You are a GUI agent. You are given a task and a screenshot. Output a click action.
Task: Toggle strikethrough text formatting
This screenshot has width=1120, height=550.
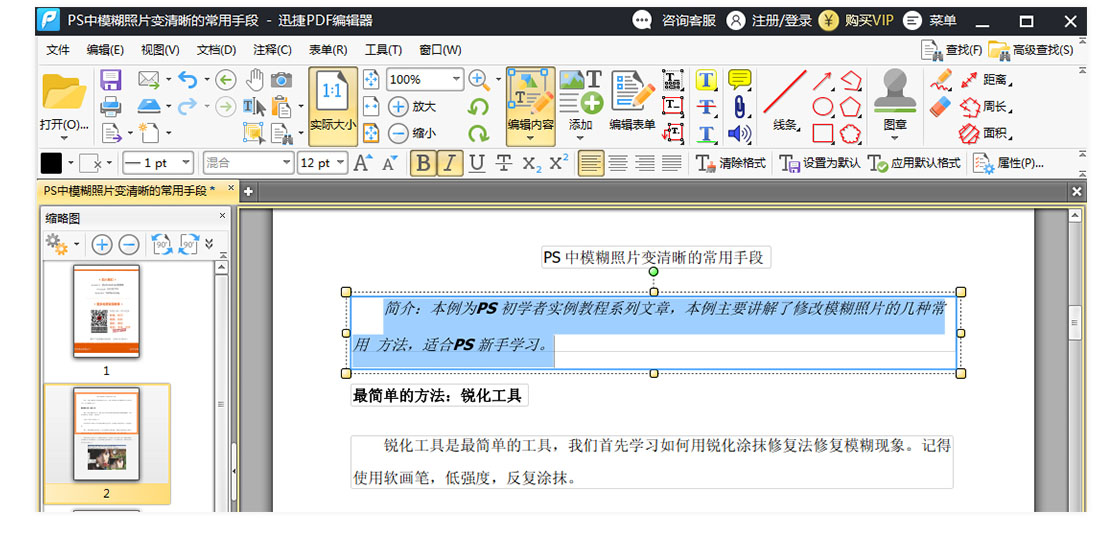click(x=504, y=163)
